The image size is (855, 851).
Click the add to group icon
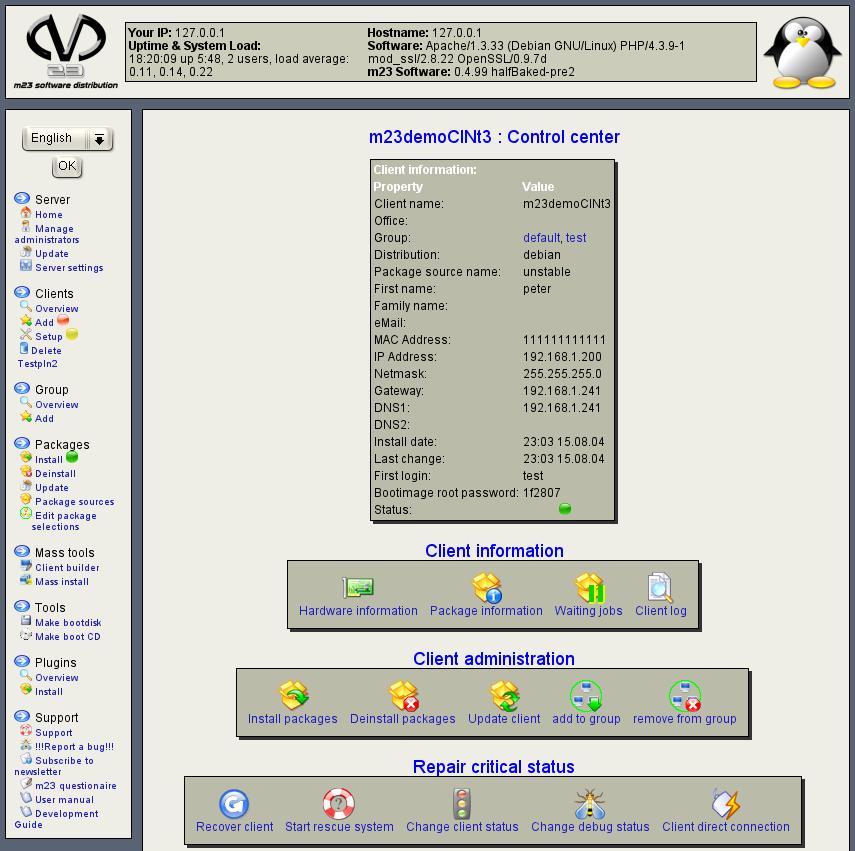[x=586, y=696]
